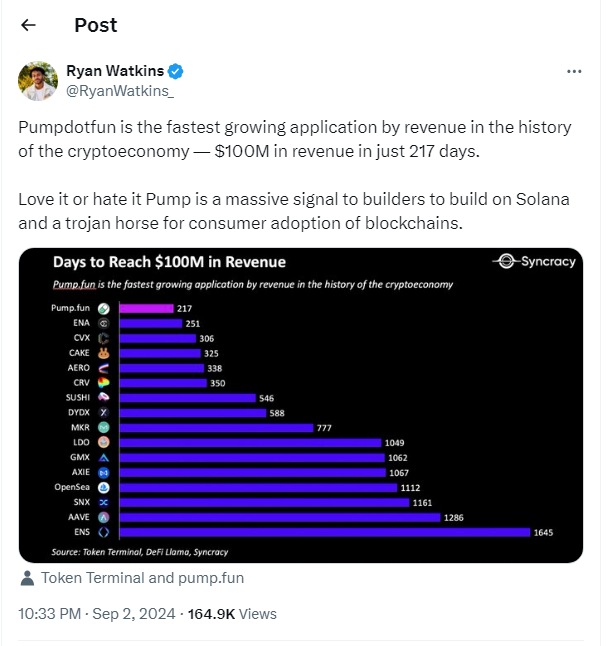Click Ryan Watkins' profile avatar
The width and height of the screenshot is (607, 646).
pyautogui.click(x=38, y=81)
